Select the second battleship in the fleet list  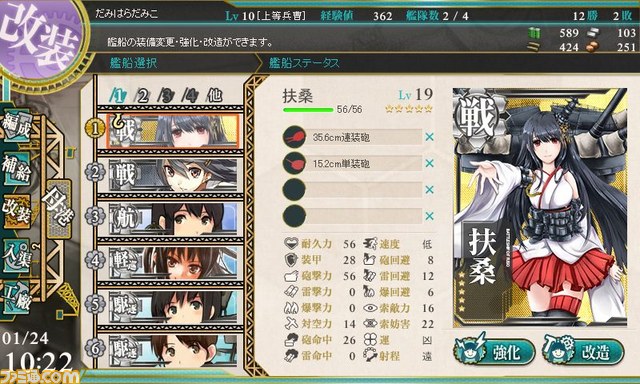pyautogui.click(x=173, y=175)
